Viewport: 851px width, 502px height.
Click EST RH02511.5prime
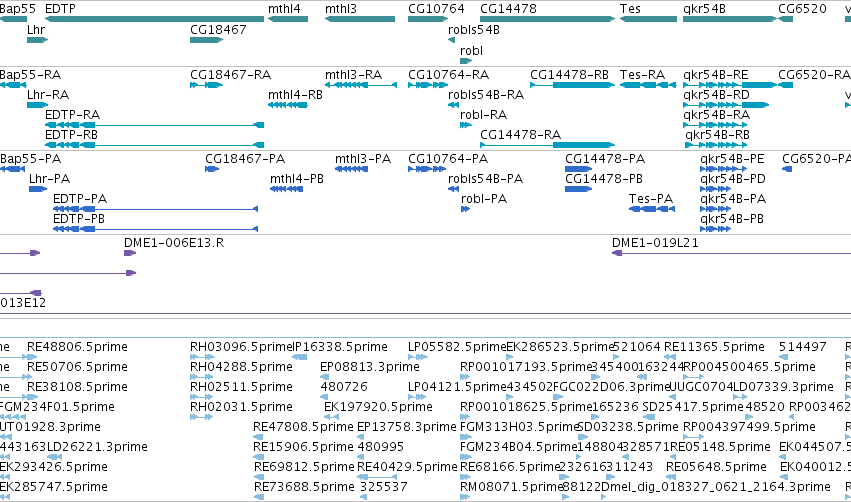pyautogui.click(x=201, y=397)
